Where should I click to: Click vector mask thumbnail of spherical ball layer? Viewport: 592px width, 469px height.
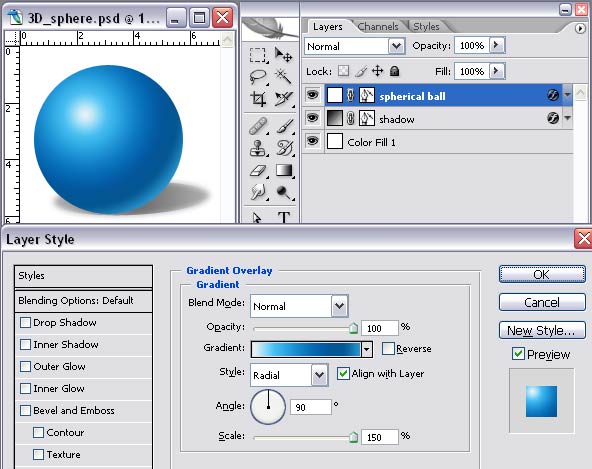(x=367, y=95)
